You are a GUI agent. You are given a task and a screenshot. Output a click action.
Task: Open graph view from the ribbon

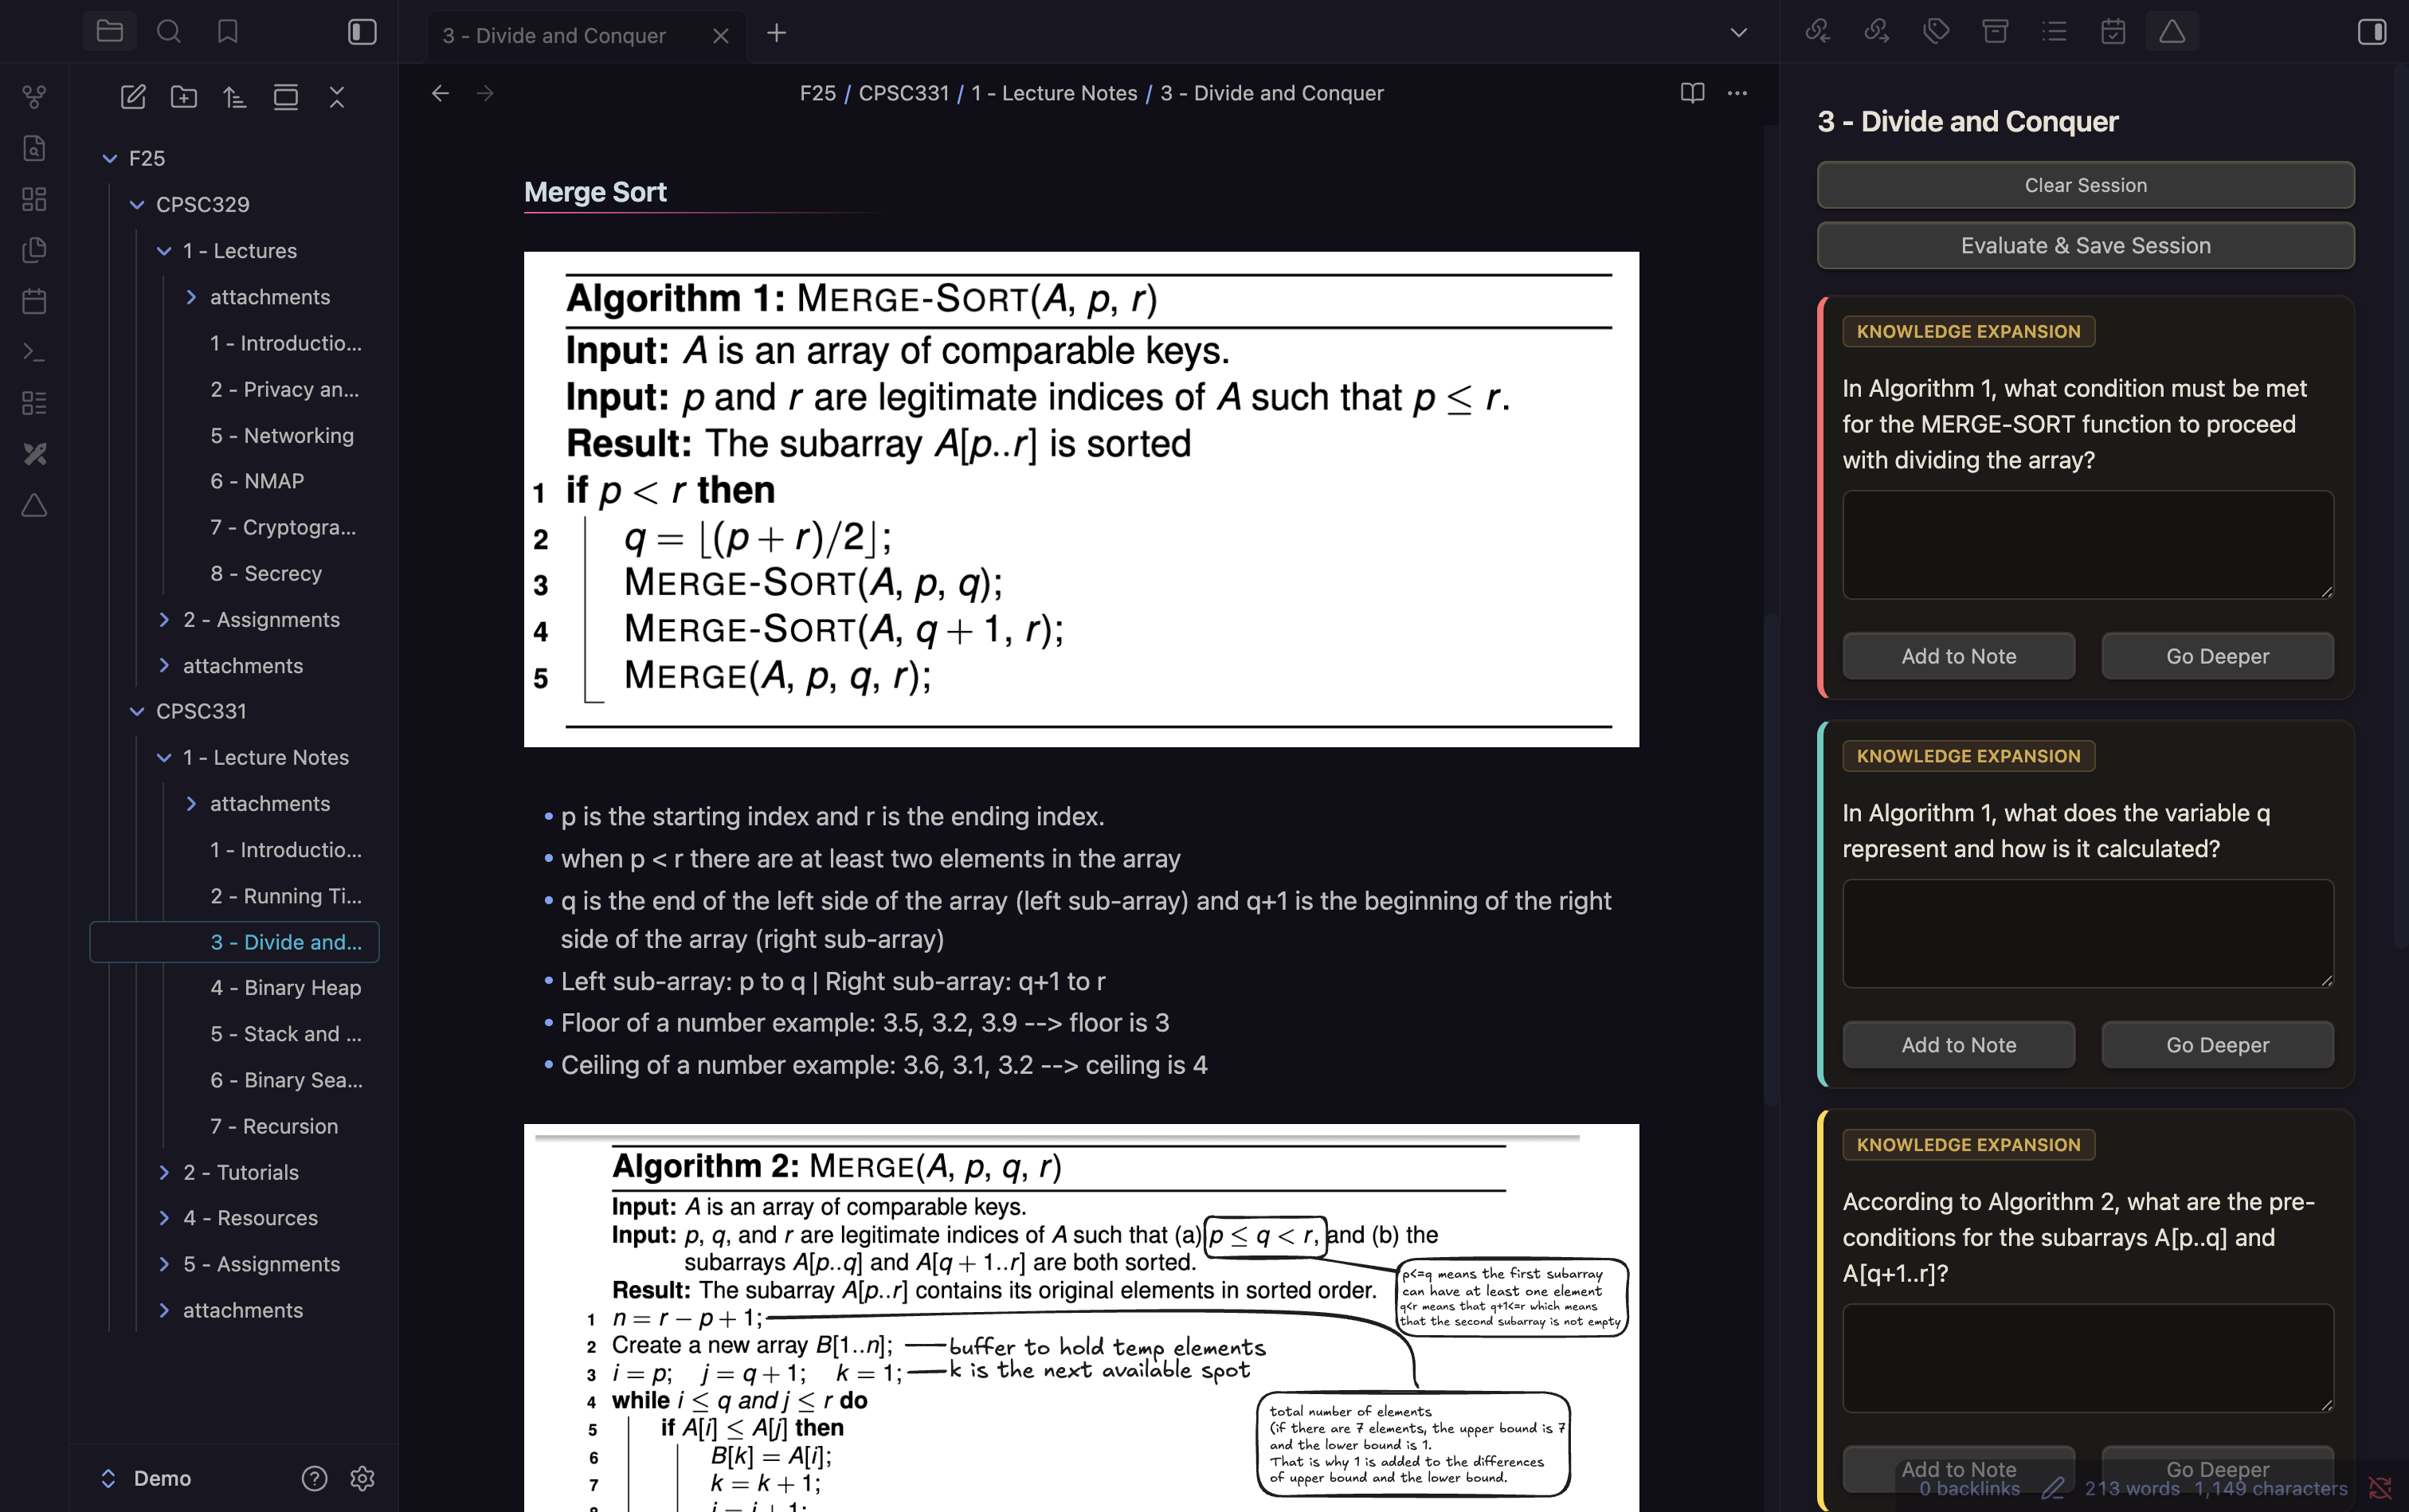(34, 97)
